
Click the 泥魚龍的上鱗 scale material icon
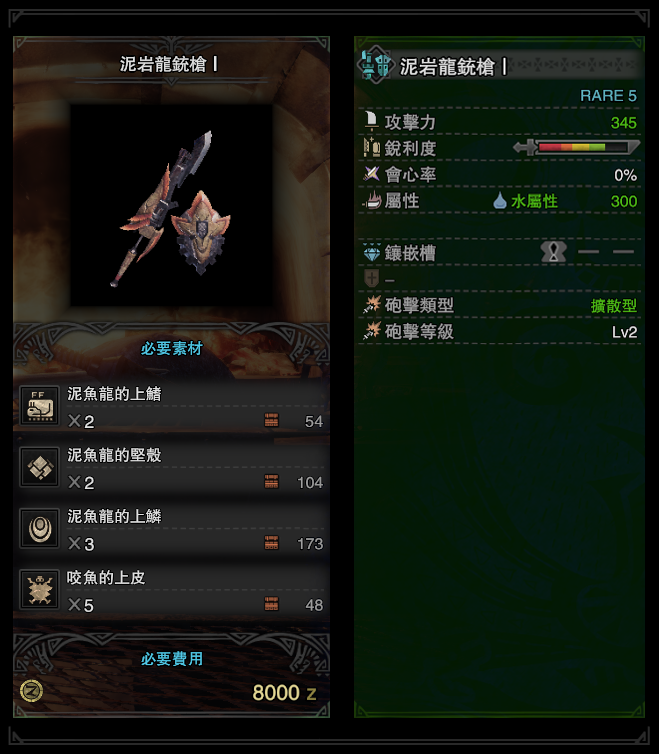coord(40,528)
